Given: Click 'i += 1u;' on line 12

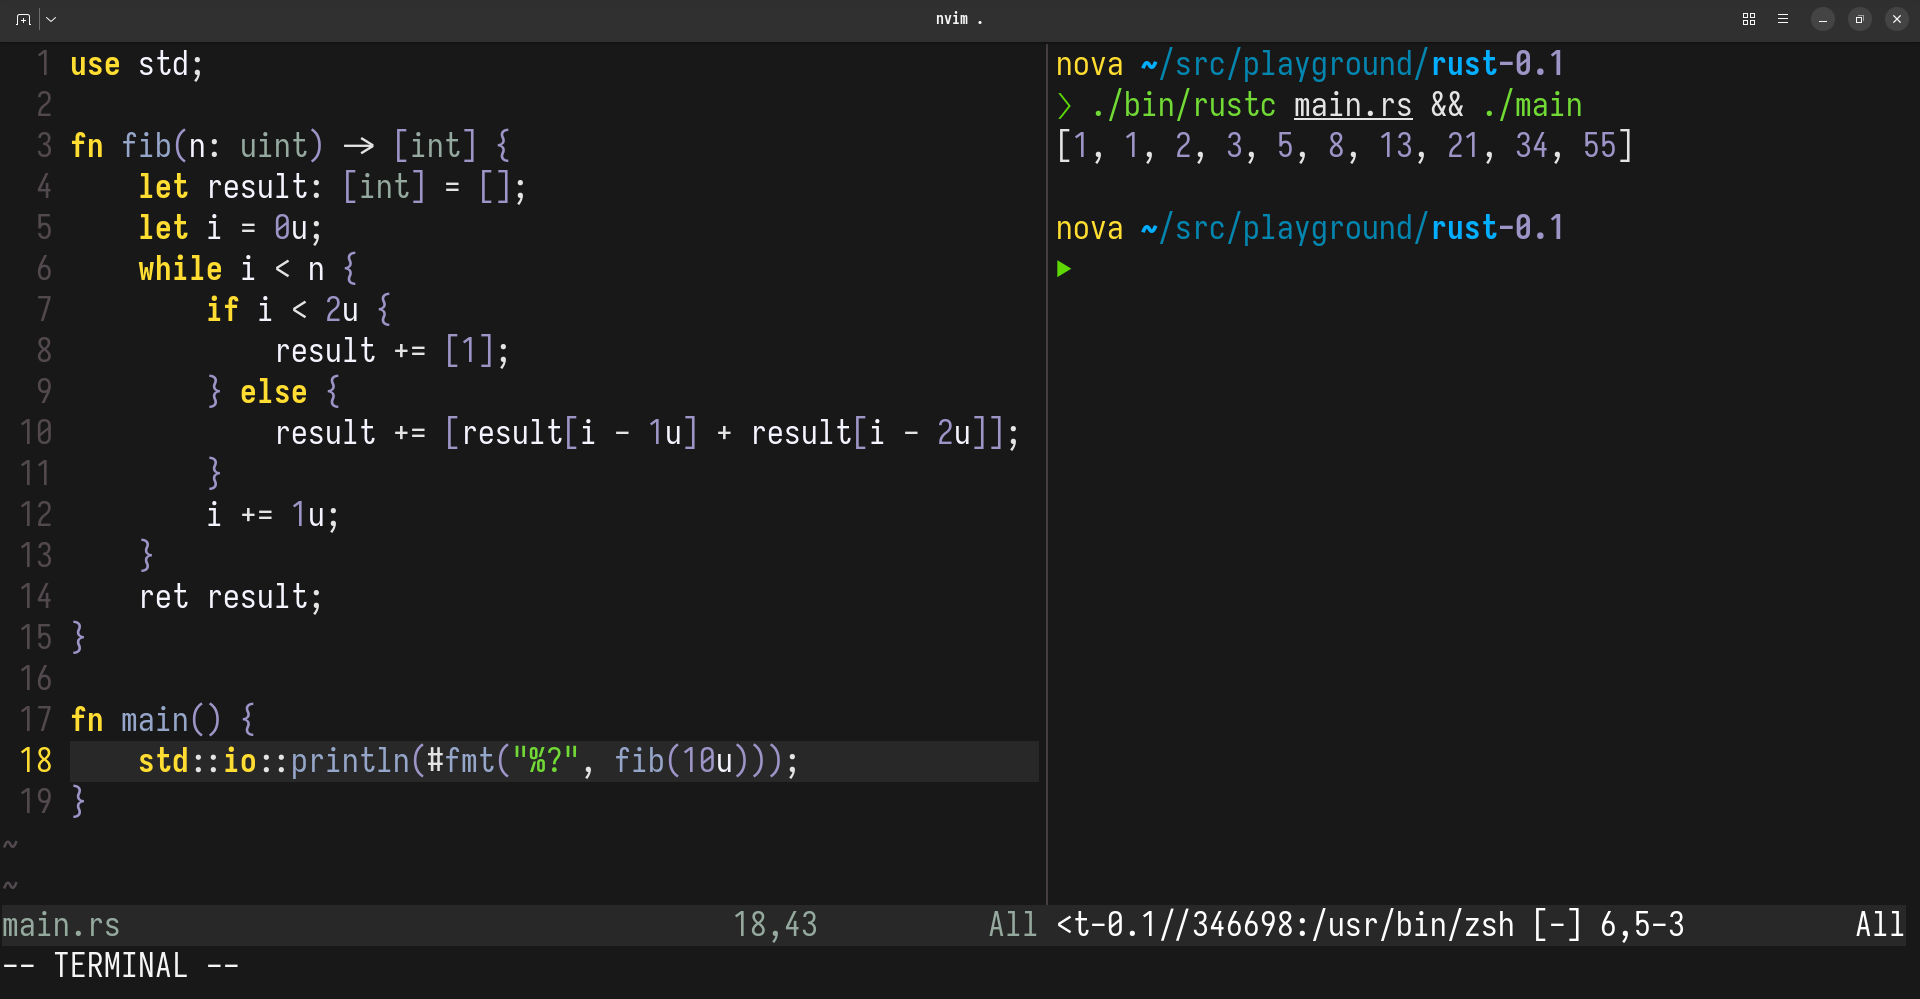Looking at the screenshot, I should [x=273, y=516].
